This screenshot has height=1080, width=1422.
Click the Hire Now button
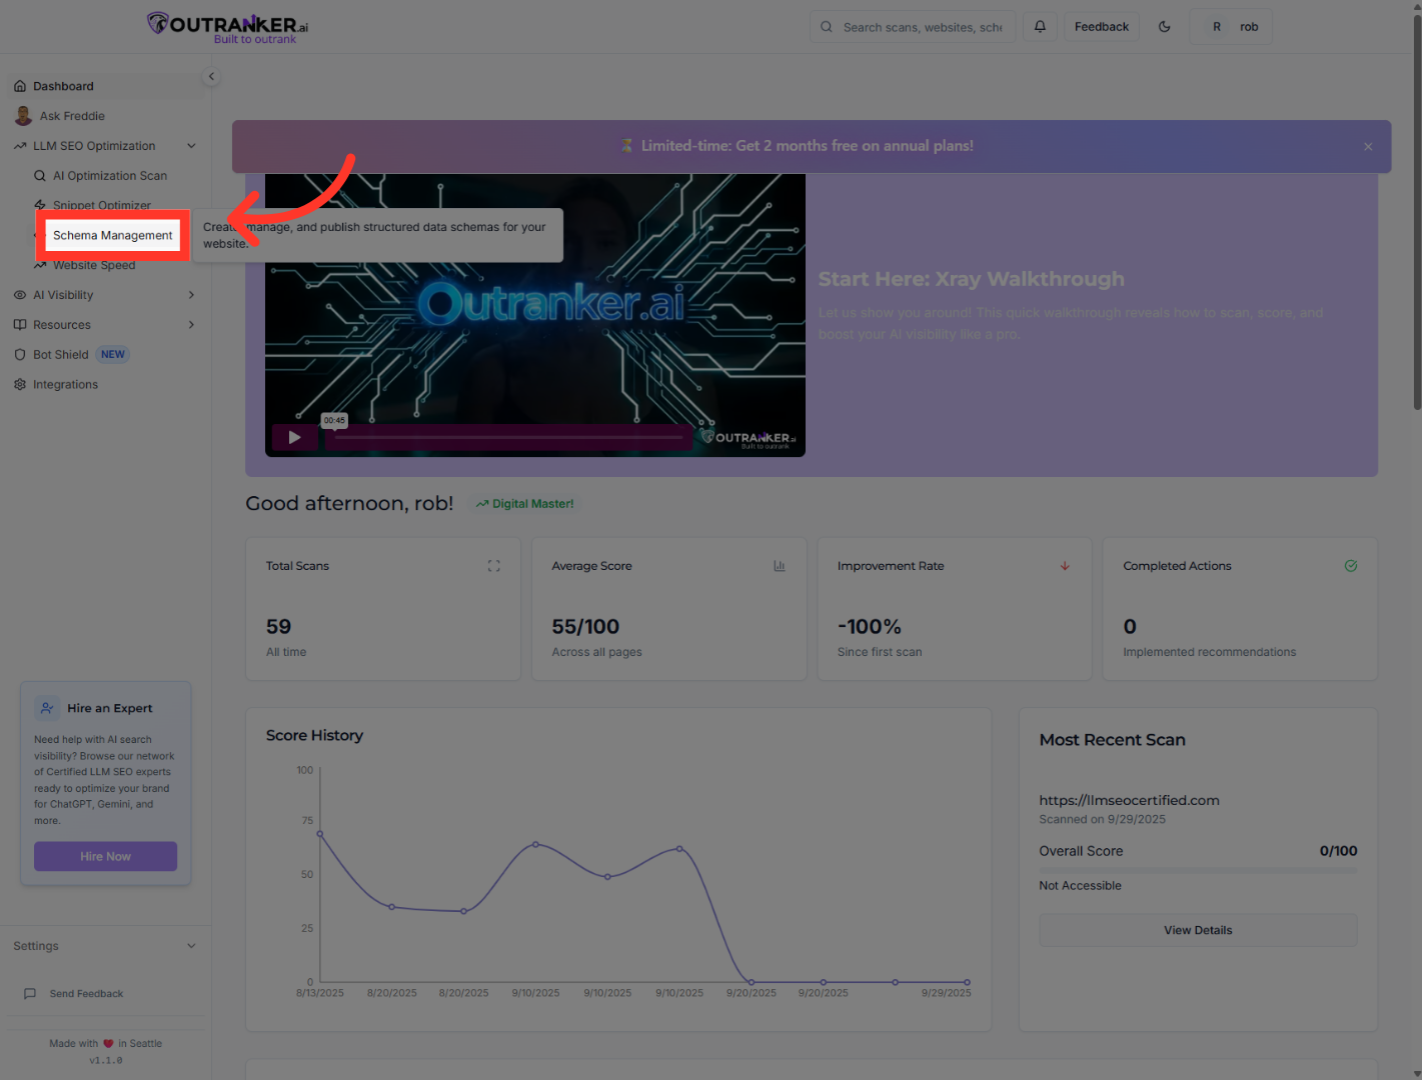[x=105, y=857]
